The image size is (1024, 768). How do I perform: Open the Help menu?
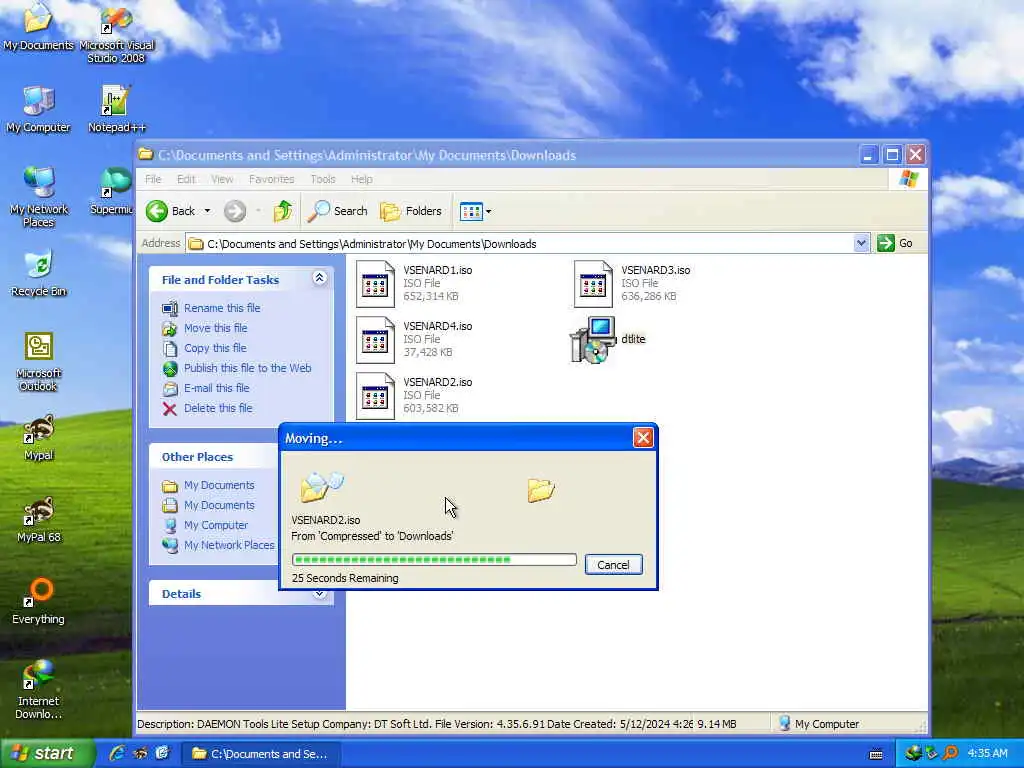point(362,179)
